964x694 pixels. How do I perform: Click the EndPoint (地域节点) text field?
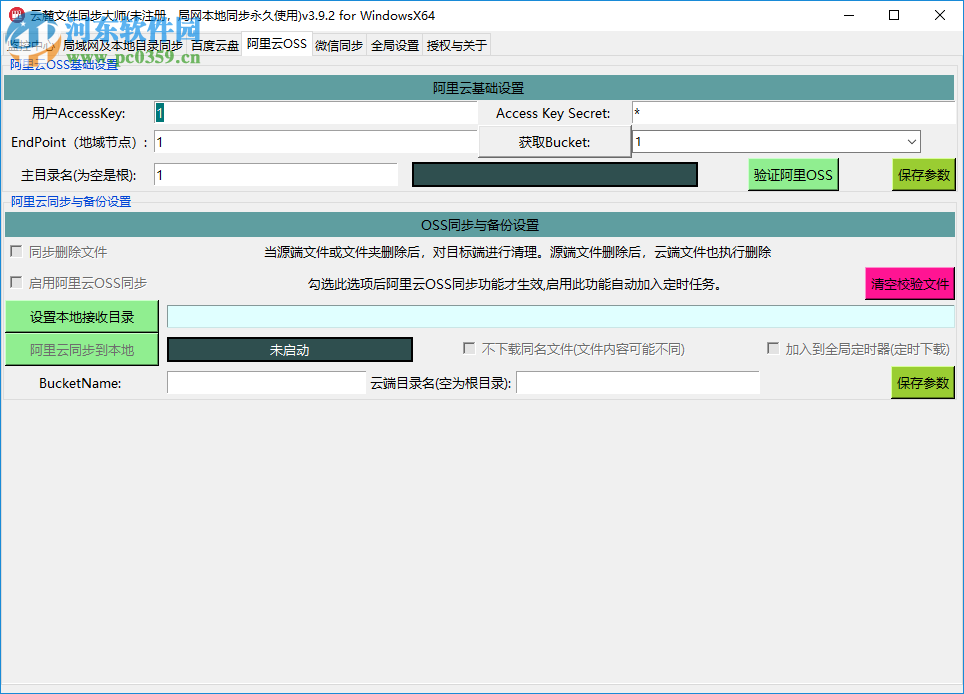pyautogui.click(x=315, y=142)
